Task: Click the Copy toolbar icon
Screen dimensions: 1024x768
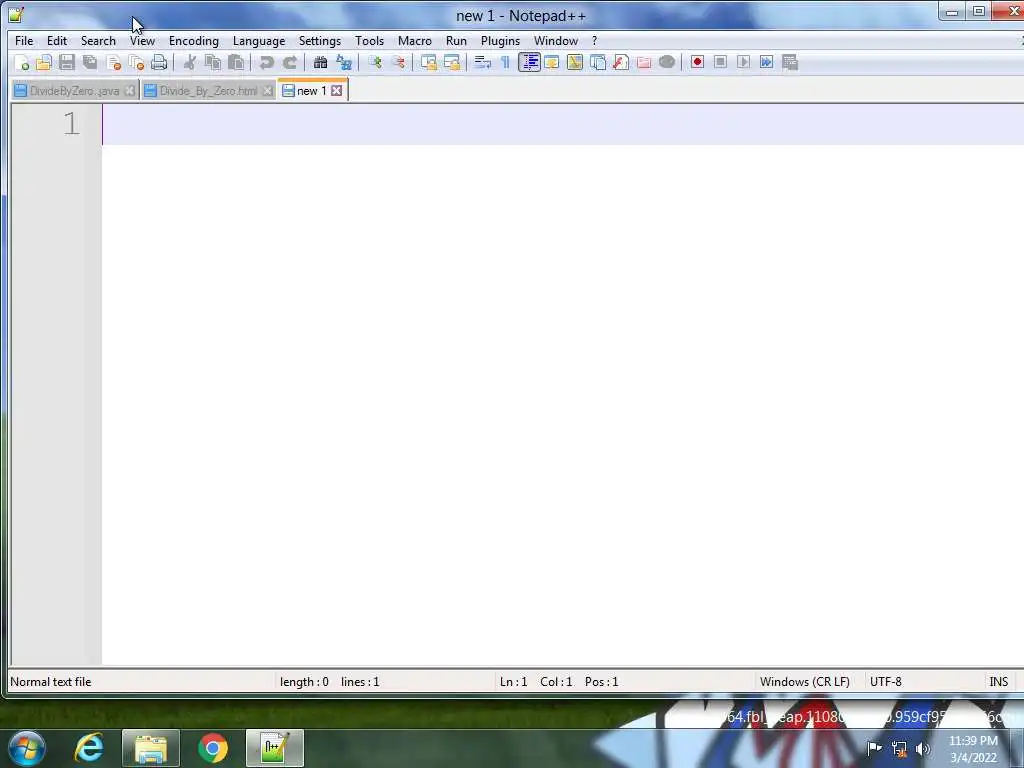Action: point(213,63)
